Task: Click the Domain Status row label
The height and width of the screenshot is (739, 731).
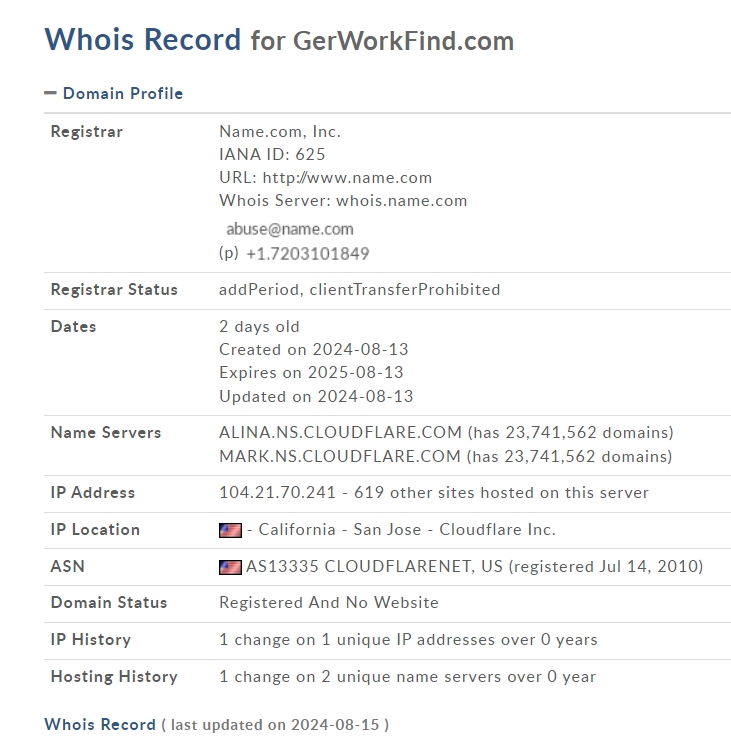Action: 109,603
